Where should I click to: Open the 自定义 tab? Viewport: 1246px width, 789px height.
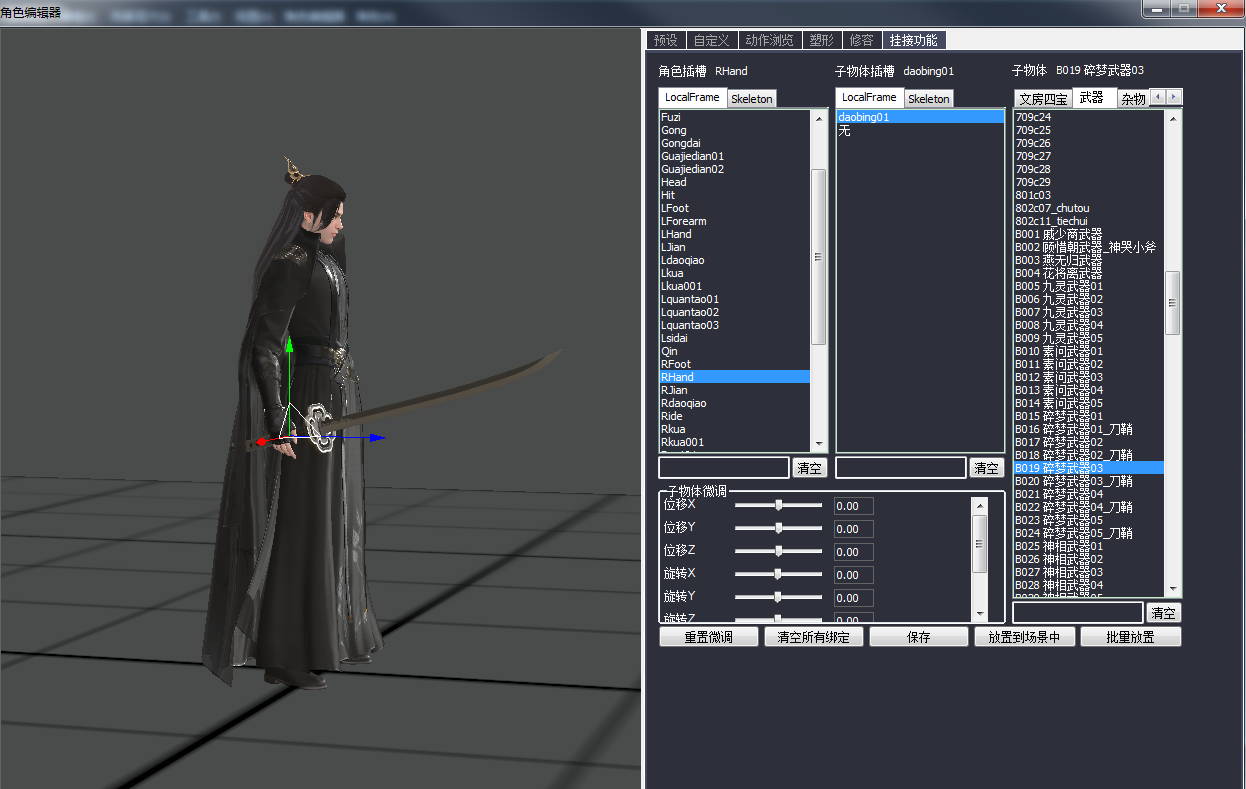pos(712,40)
